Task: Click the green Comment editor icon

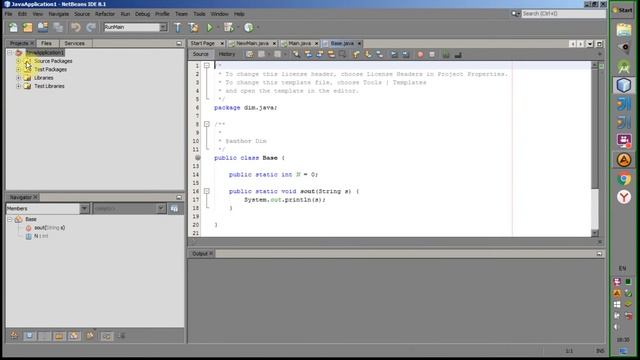Action: (x=446, y=54)
